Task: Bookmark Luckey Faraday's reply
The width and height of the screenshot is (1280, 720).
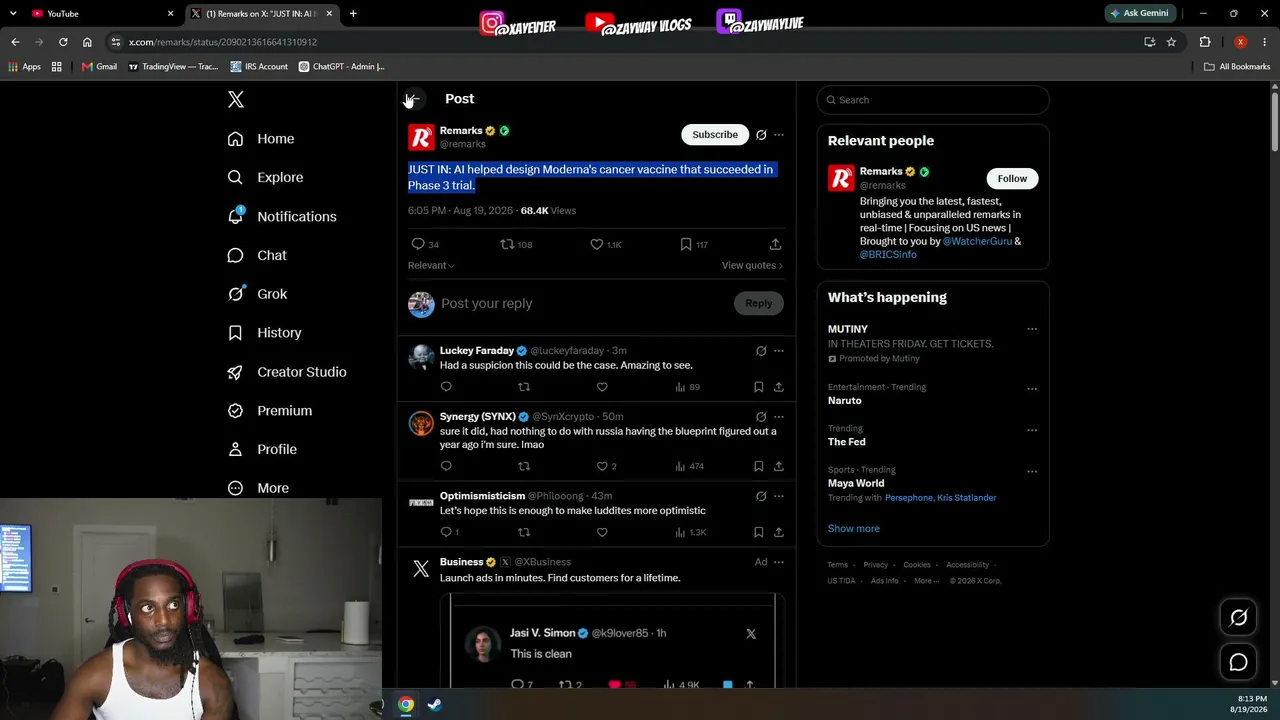Action: (x=759, y=387)
